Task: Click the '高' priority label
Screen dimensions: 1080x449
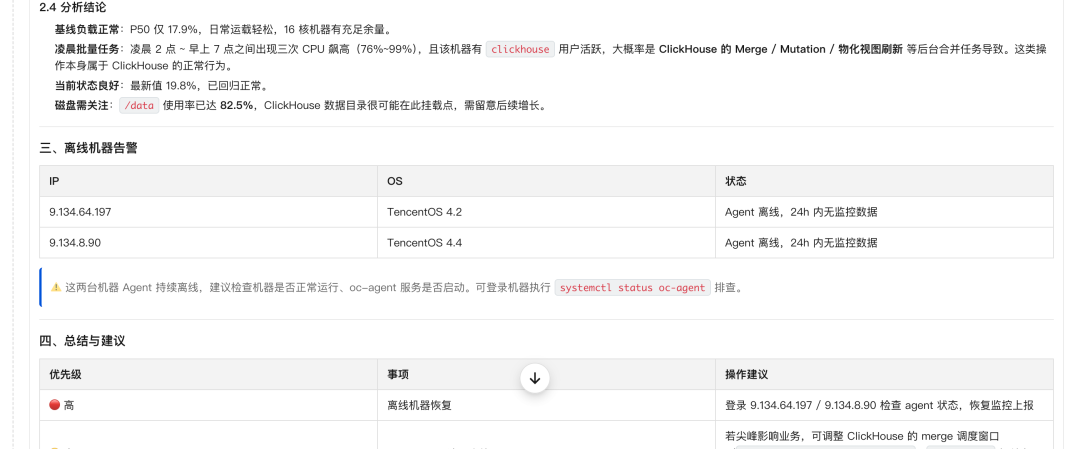Action: point(69,406)
